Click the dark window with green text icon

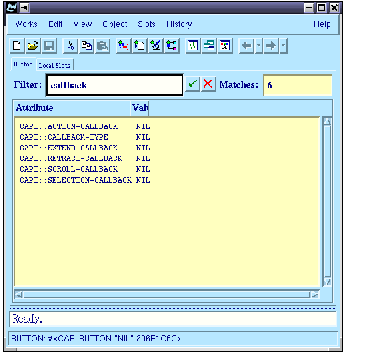(x=193, y=45)
